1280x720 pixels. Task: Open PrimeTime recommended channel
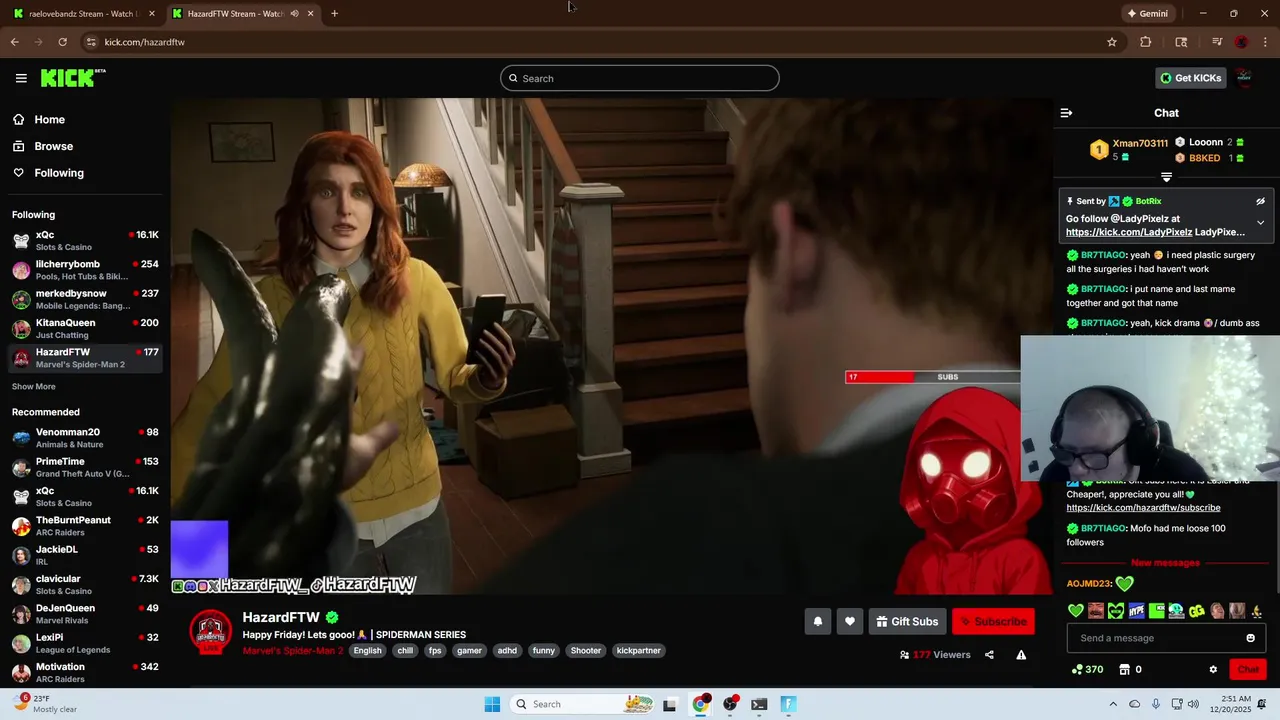click(x=85, y=467)
